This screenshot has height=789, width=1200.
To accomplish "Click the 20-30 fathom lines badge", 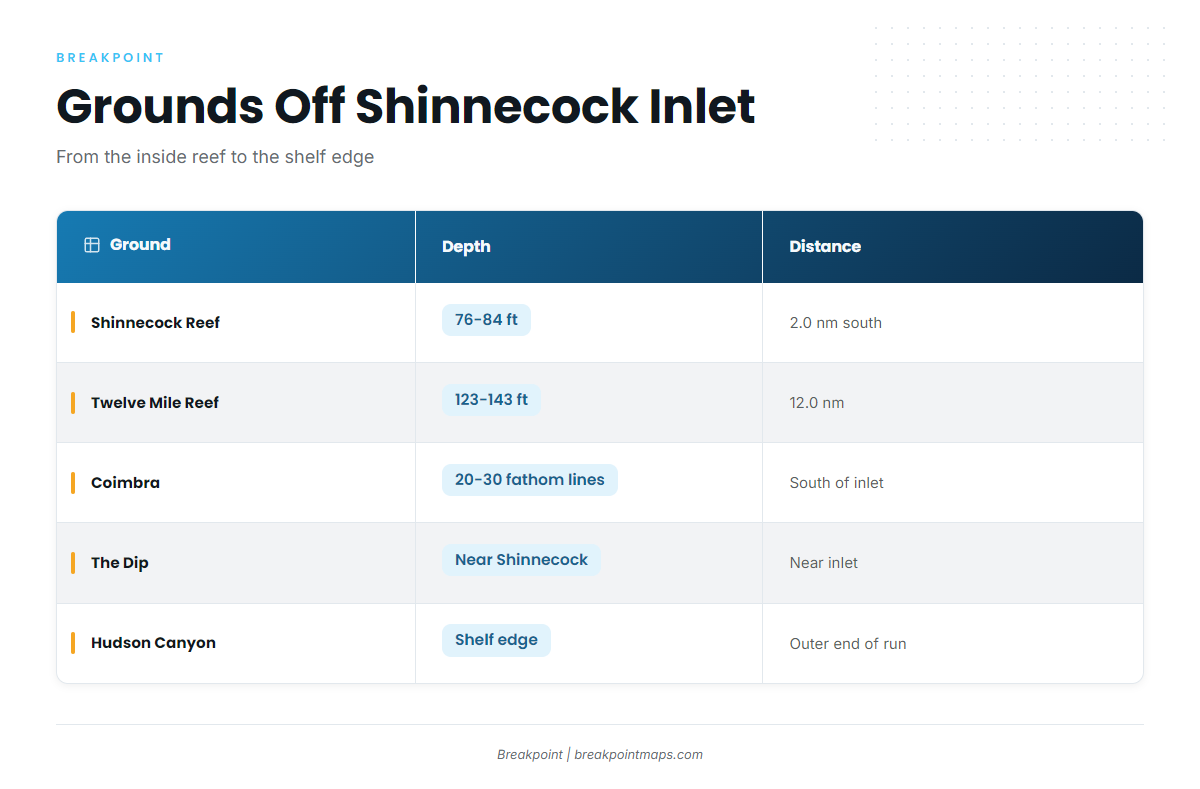I will point(530,480).
